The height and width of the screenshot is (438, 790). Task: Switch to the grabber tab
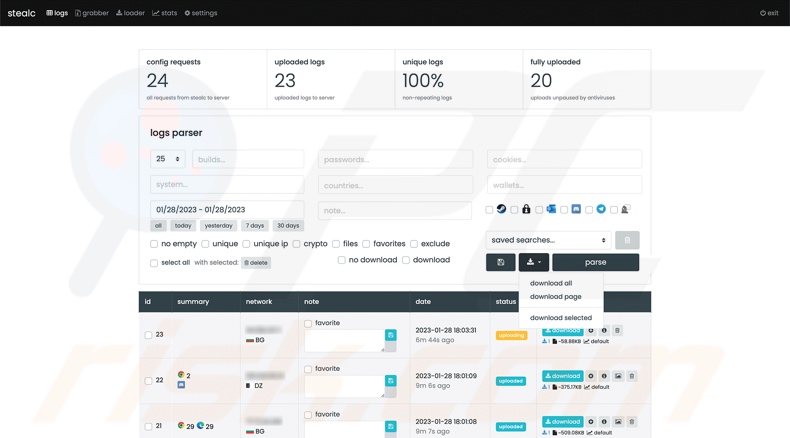pos(92,13)
